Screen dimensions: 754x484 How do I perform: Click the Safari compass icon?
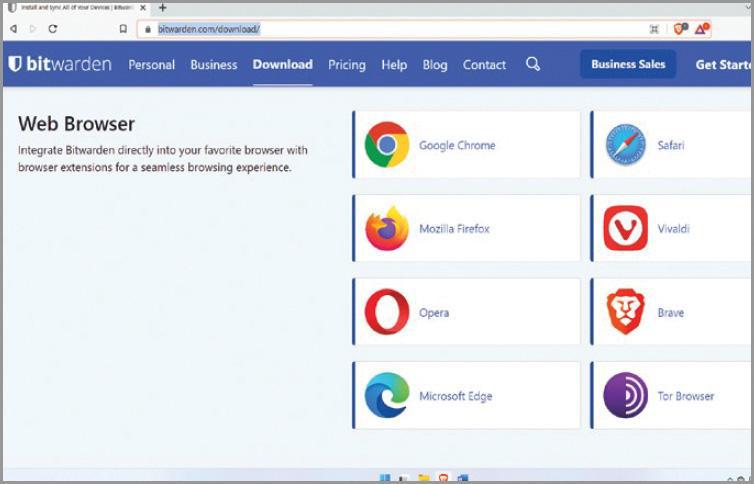[626, 145]
